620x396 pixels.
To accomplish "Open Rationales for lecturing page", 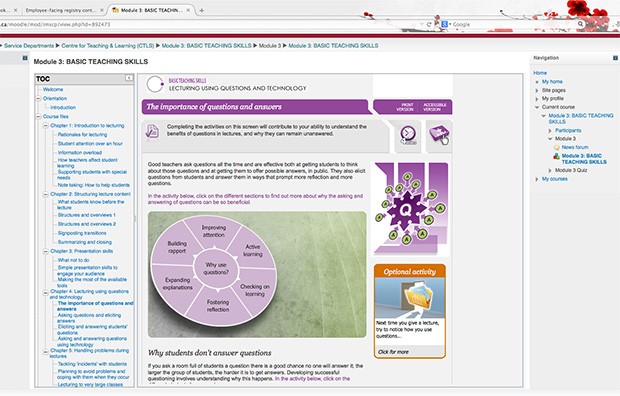I will [82, 135].
